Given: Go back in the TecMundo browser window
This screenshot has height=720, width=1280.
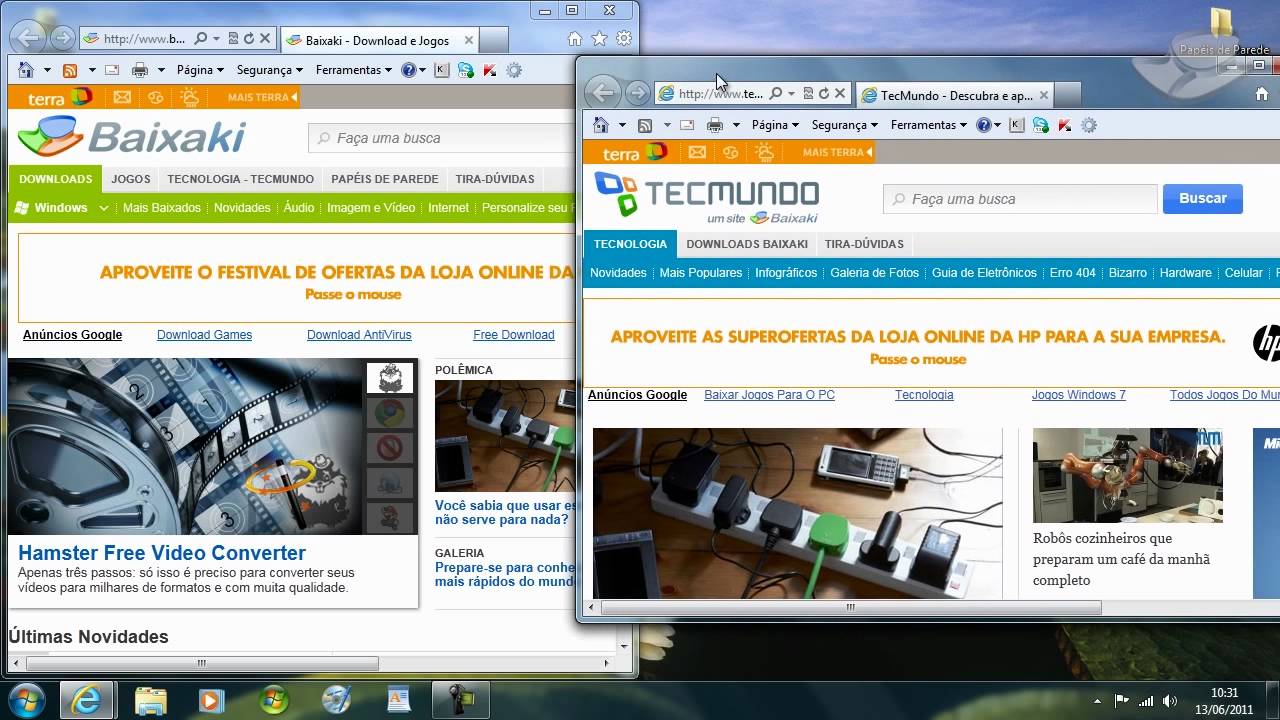Looking at the screenshot, I should point(603,93).
